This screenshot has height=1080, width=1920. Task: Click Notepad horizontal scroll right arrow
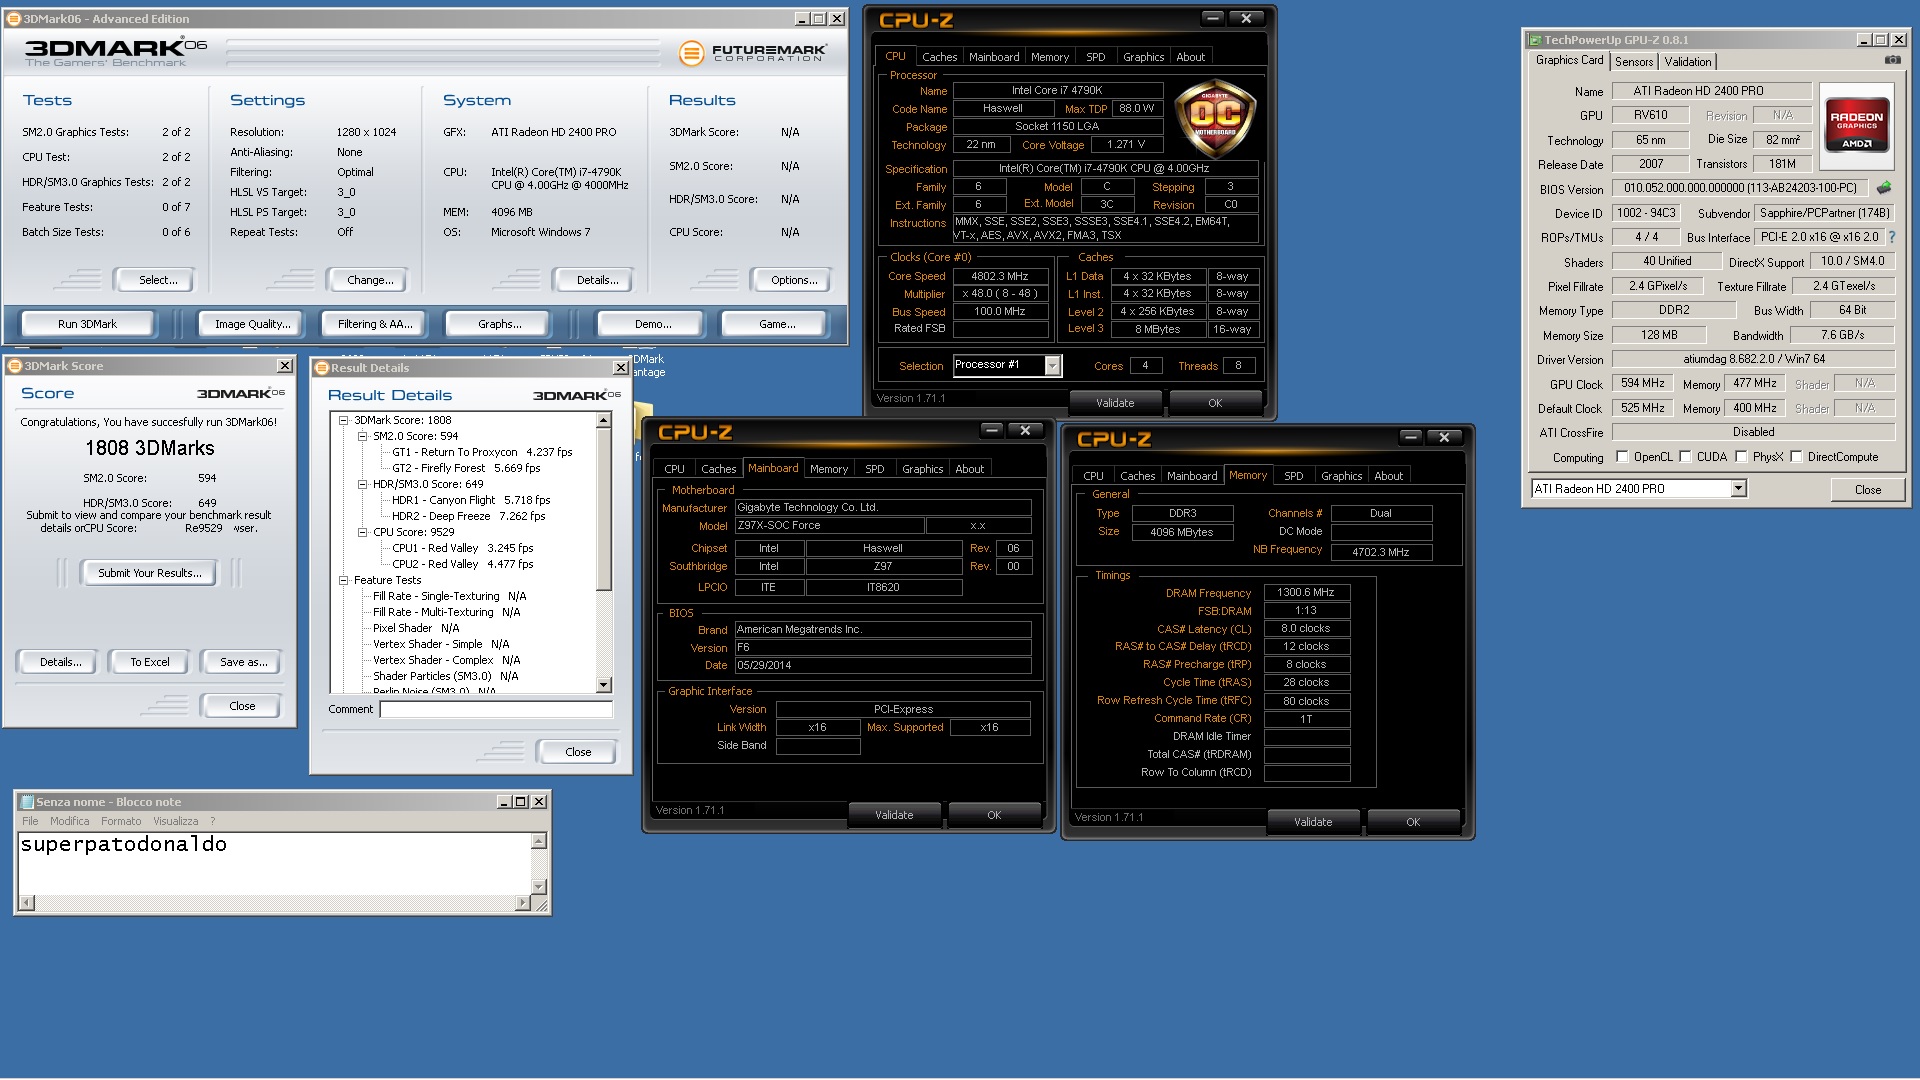(x=522, y=903)
